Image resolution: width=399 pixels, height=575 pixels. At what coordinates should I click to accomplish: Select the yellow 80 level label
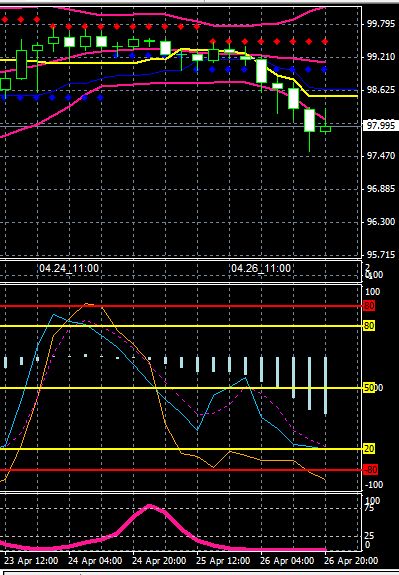pyautogui.click(x=369, y=326)
